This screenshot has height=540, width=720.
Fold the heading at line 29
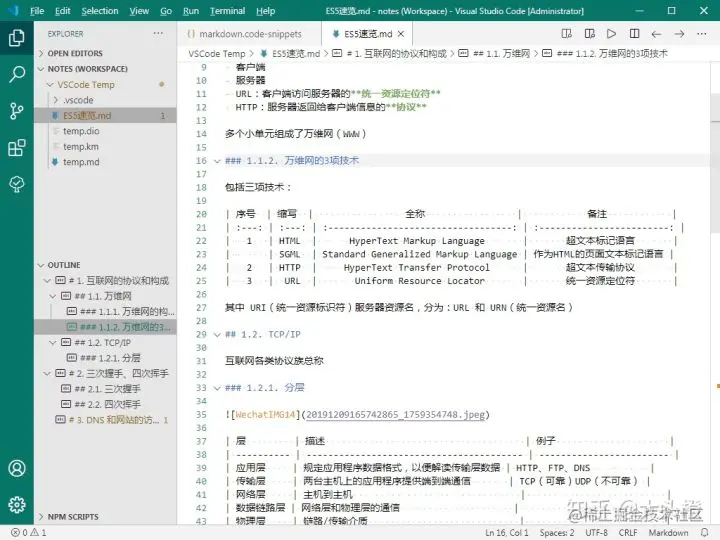pyautogui.click(x=217, y=334)
